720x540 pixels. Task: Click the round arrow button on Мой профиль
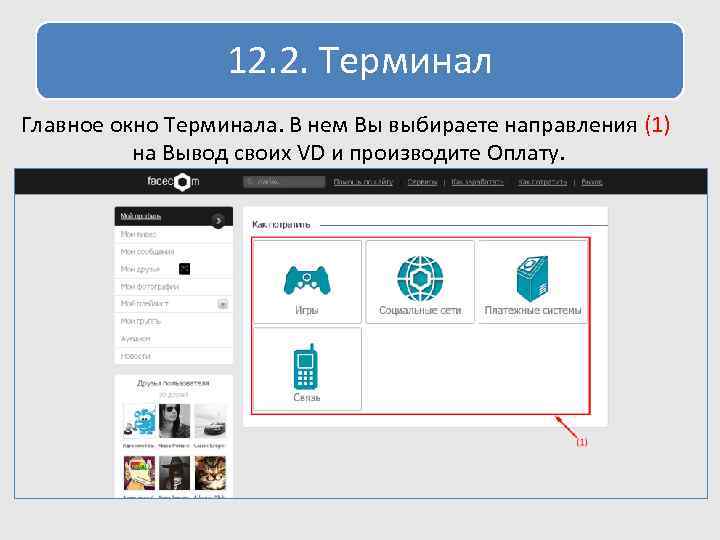(219, 221)
